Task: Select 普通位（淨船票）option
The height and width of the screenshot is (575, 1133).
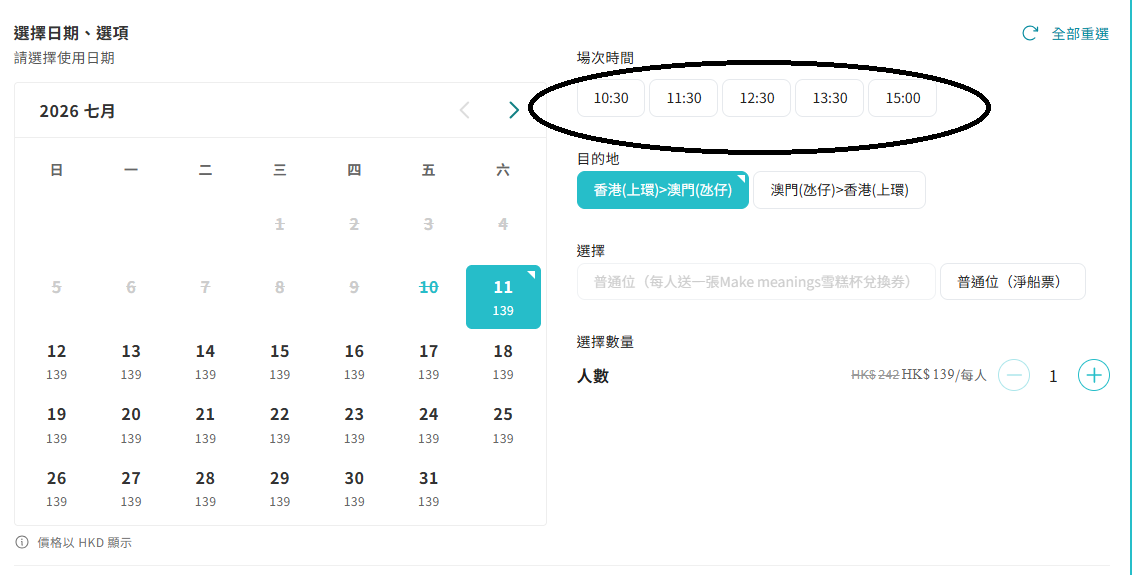Action: point(1012,282)
